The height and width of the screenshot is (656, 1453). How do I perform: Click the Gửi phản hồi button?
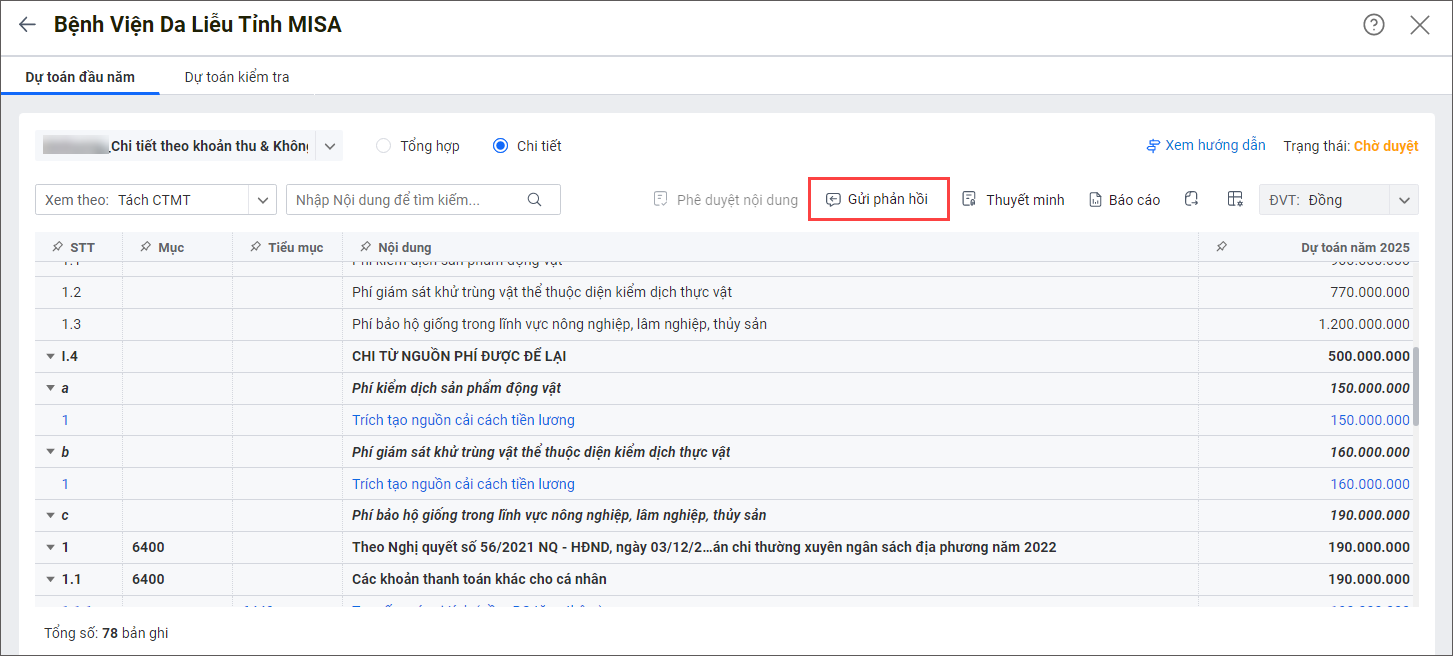878,199
